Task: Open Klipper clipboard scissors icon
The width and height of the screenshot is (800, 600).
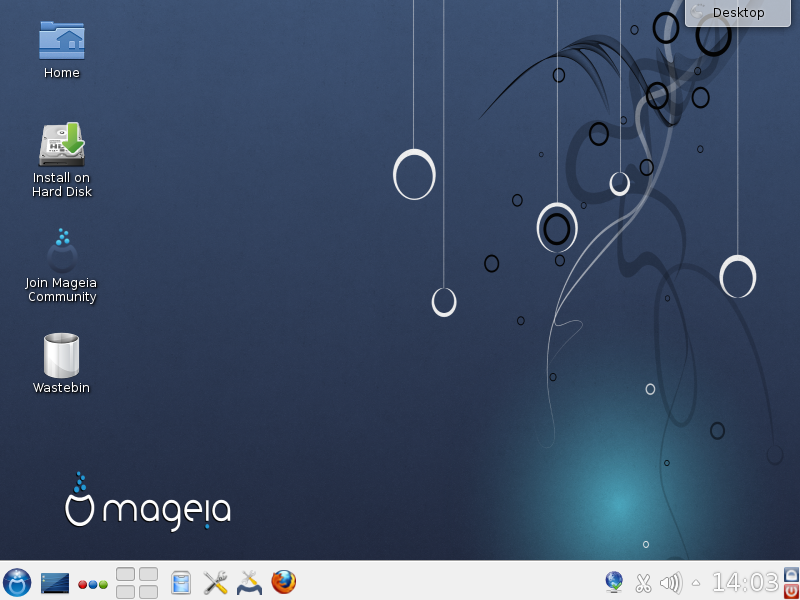Action: (x=643, y=582)
